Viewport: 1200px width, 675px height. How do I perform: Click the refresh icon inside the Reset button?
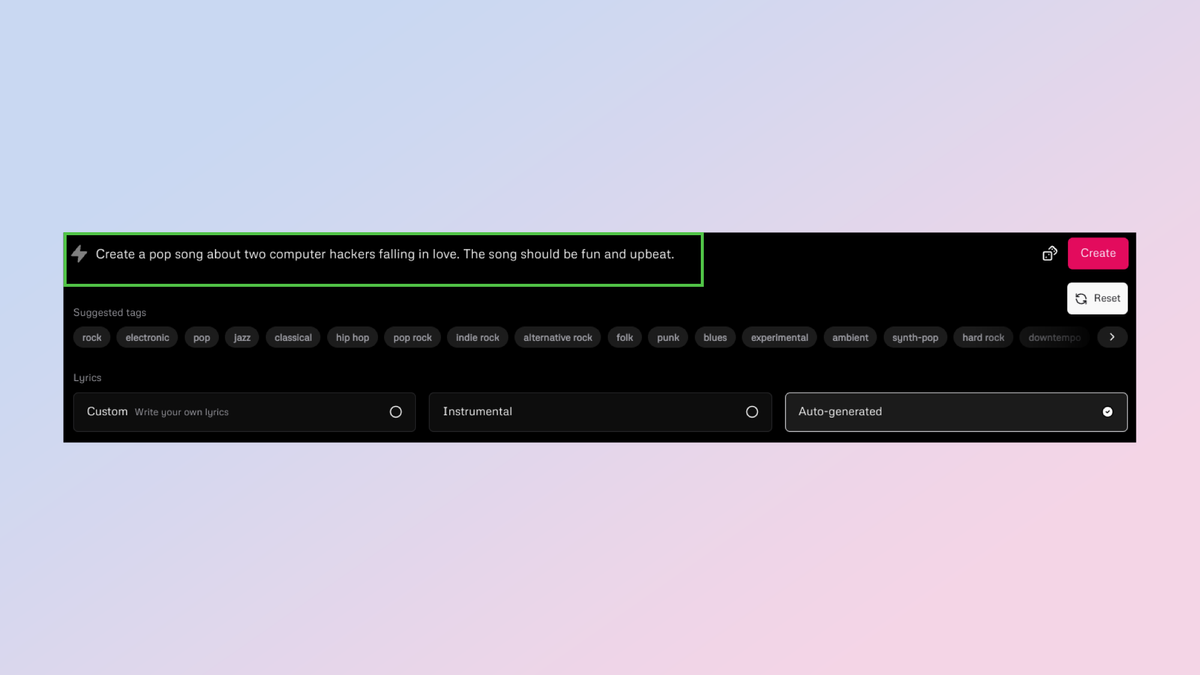(x=1081, y=298)
